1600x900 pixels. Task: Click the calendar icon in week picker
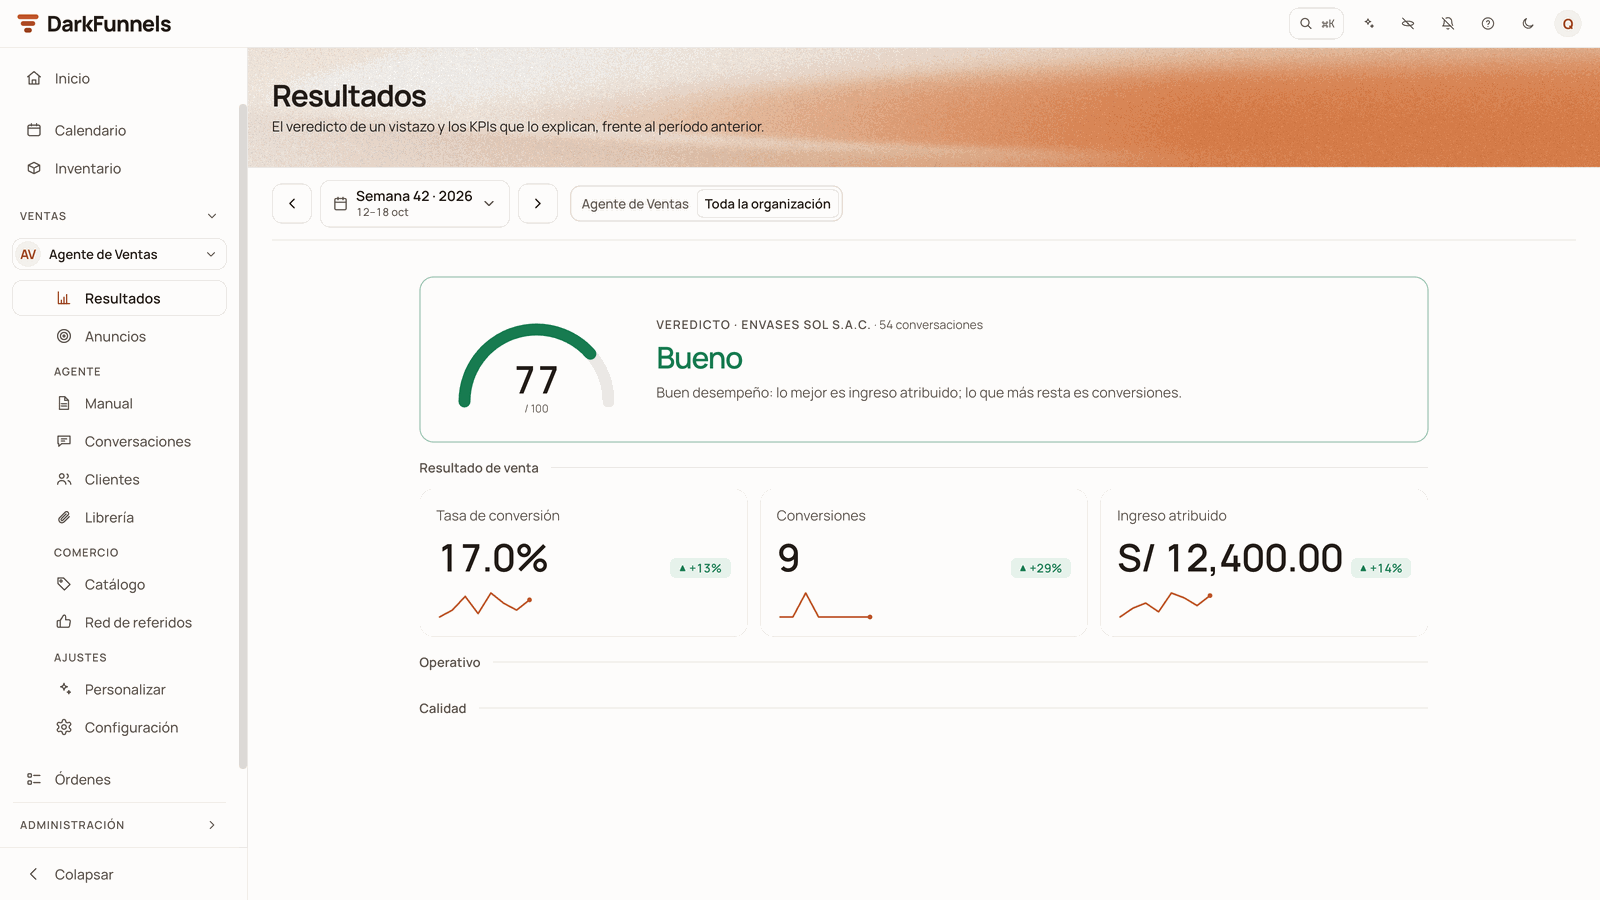pos(340,204)
